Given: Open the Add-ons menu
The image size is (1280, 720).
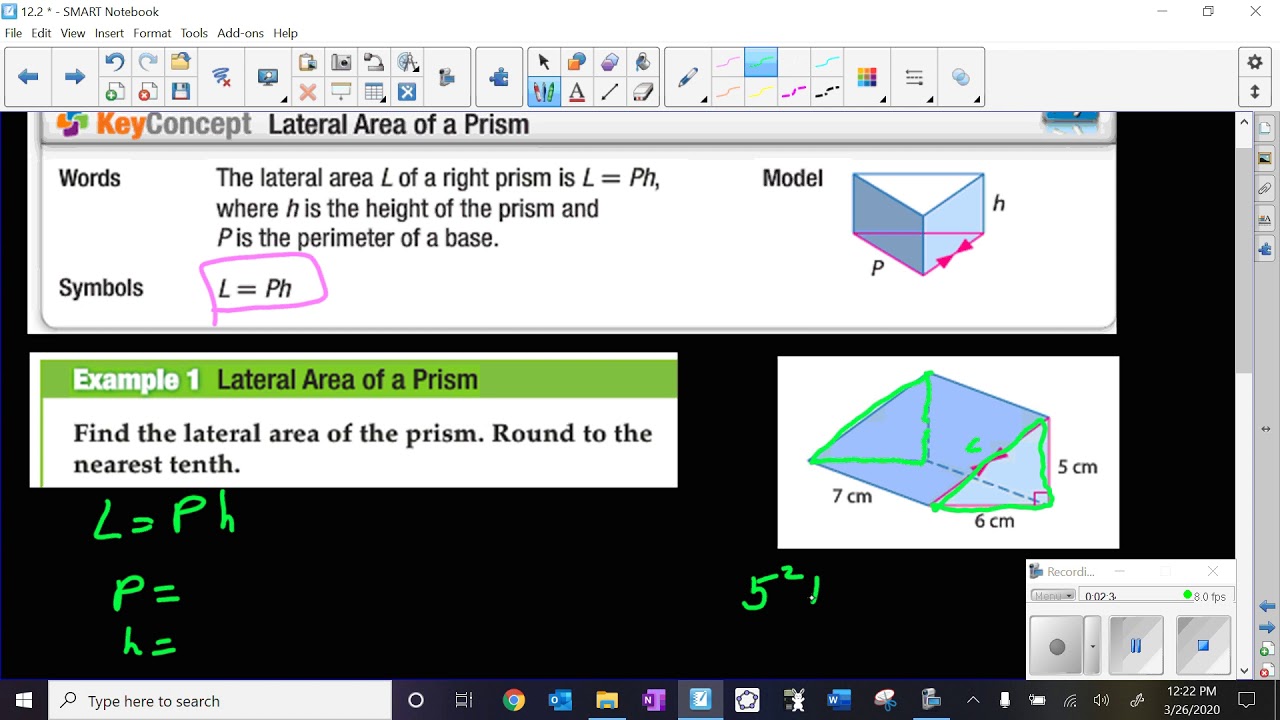Looking at the screenshot, I should point(240,33).
